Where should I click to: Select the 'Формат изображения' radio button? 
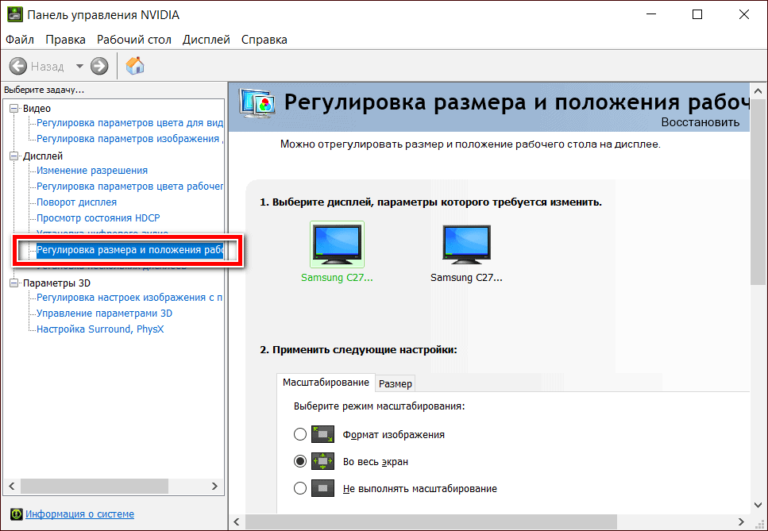click(x=300, y=434)
